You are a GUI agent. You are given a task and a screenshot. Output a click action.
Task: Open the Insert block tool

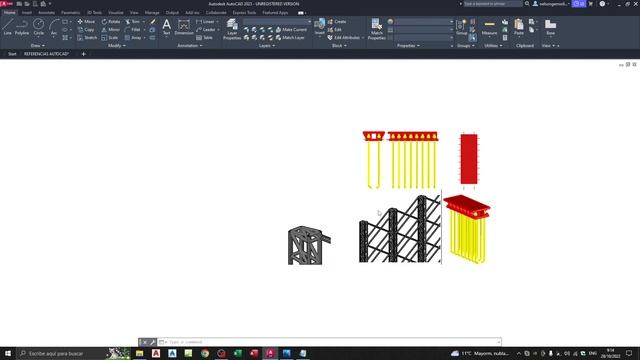click(320, 27)
